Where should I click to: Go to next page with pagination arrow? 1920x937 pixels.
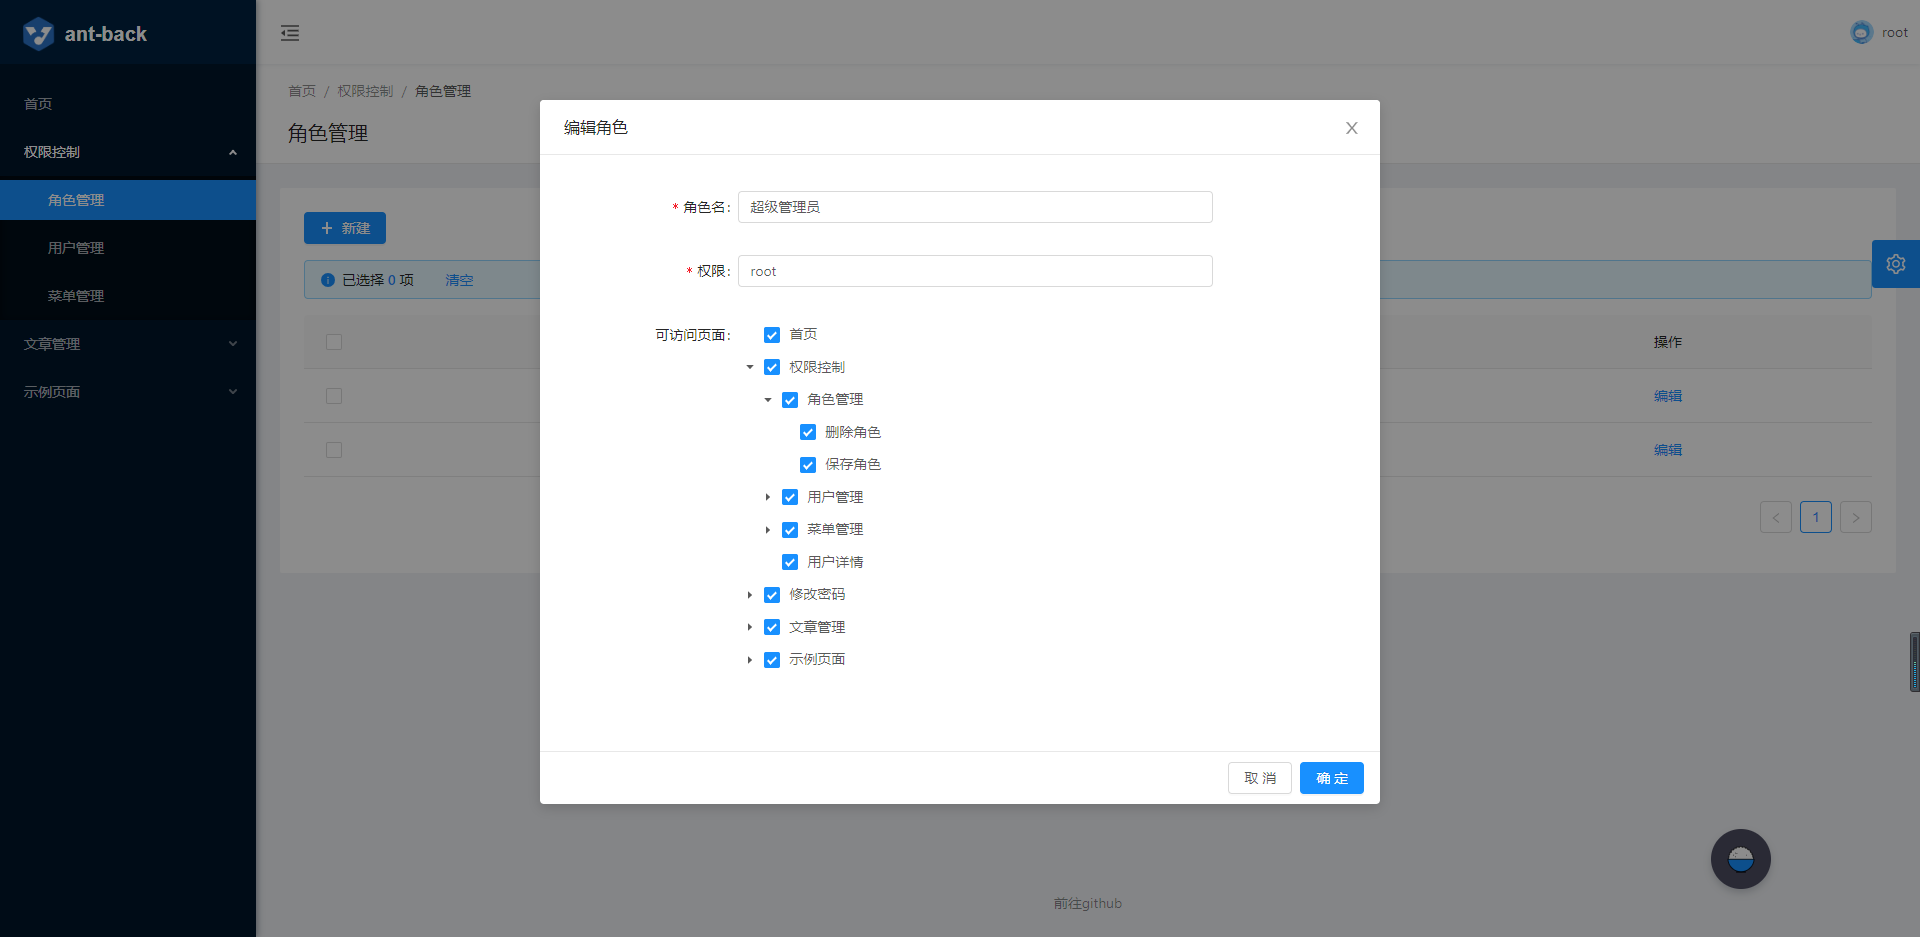click(x=1855, y=517)
